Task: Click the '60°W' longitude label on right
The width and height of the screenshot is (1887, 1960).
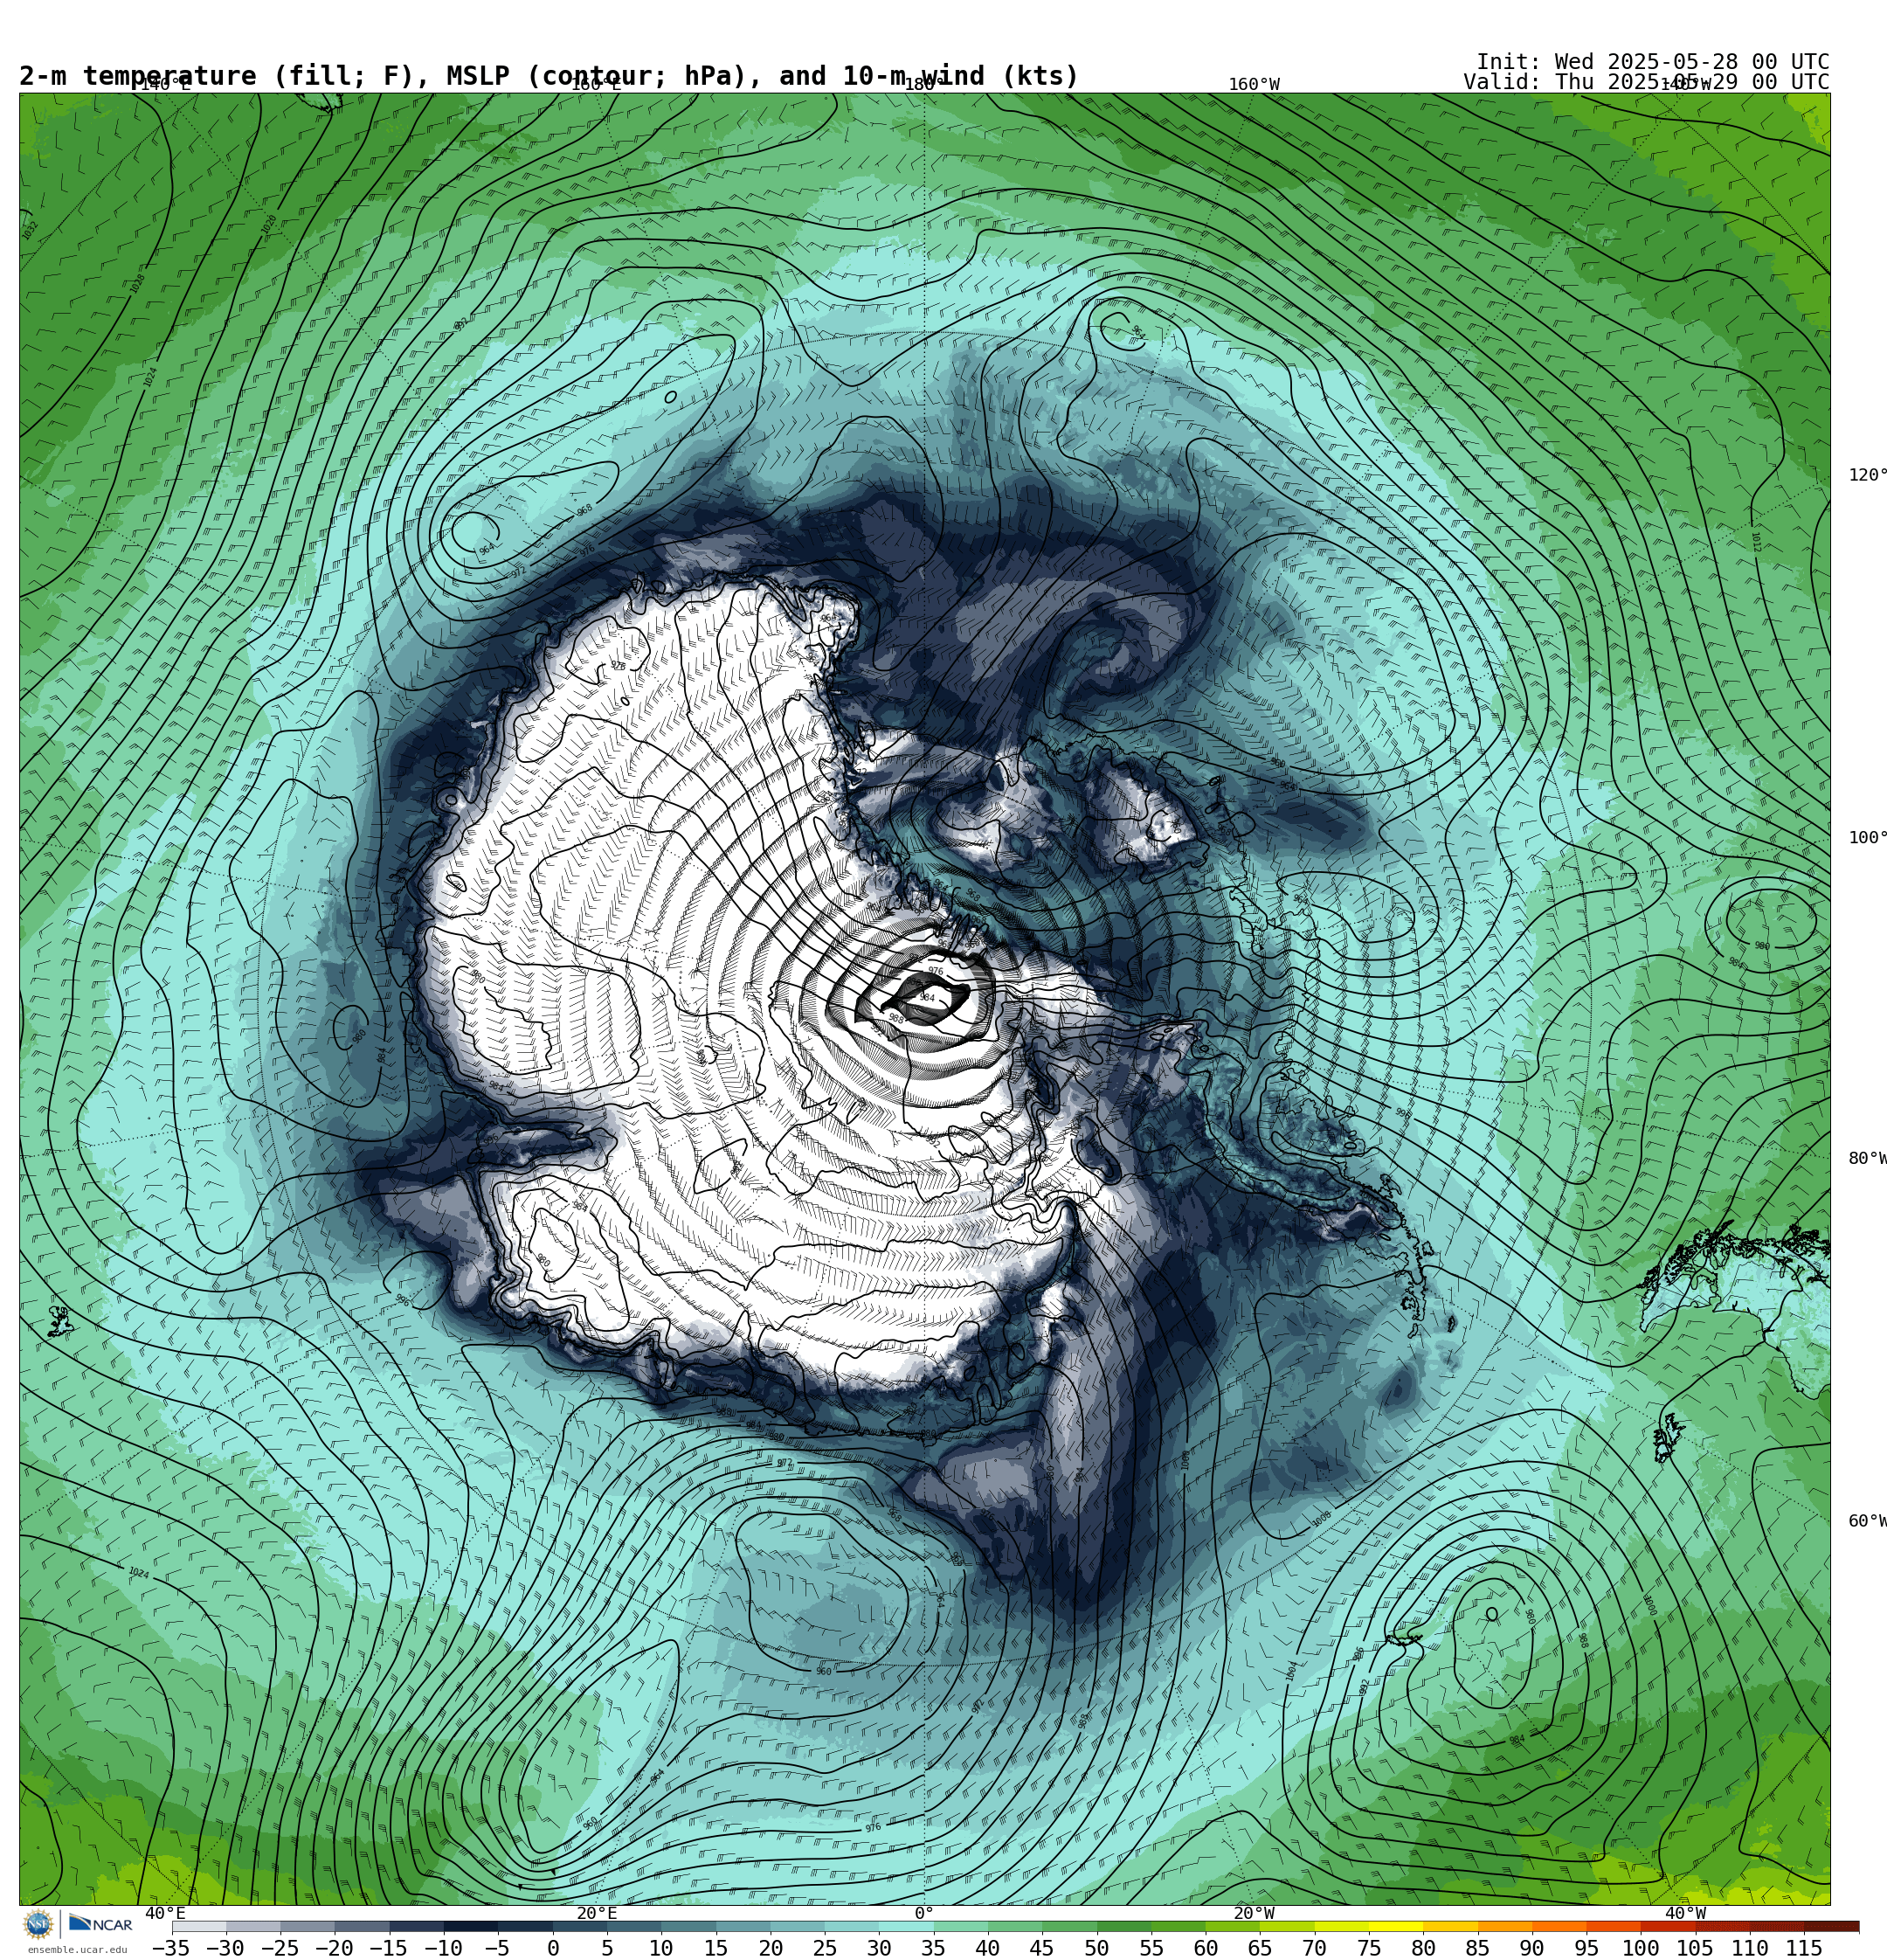Action: coord(1867,1521)
